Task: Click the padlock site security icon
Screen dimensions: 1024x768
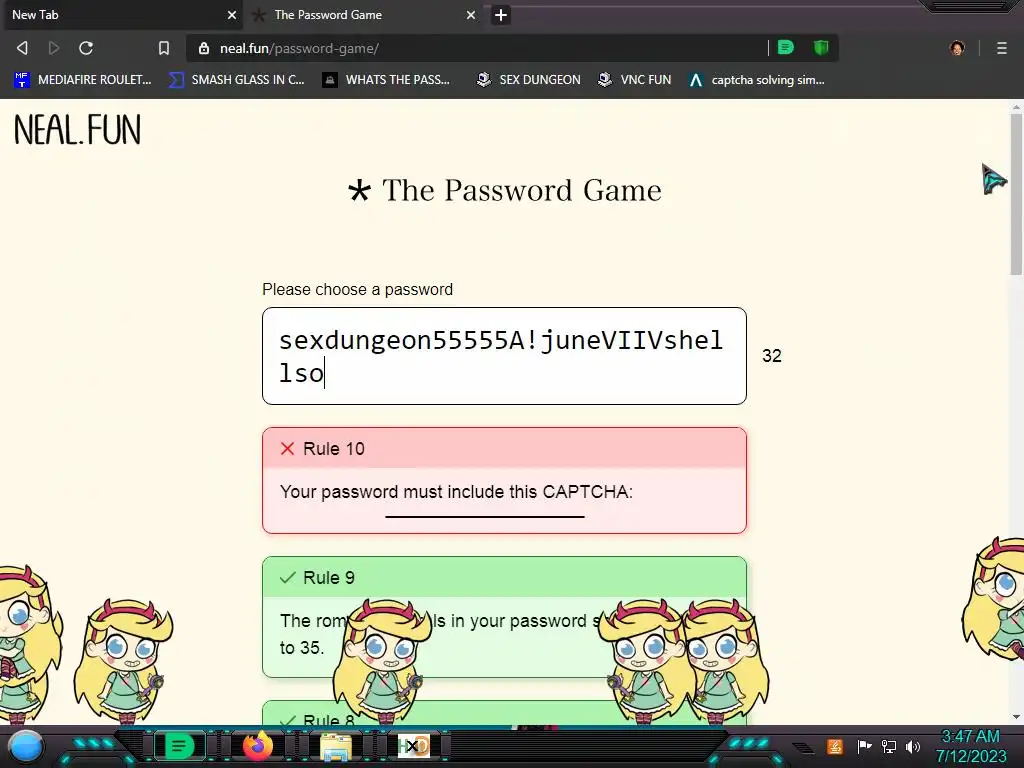Action: 204,48
